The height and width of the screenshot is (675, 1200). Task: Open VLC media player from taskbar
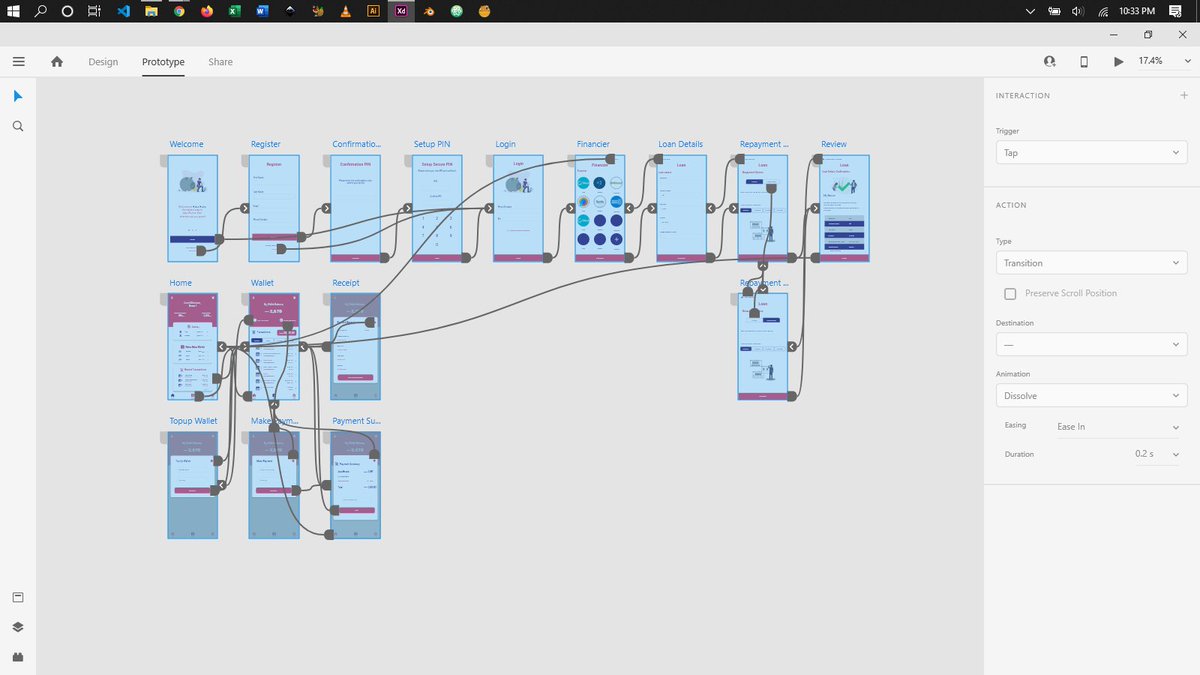tap(345, 11)
